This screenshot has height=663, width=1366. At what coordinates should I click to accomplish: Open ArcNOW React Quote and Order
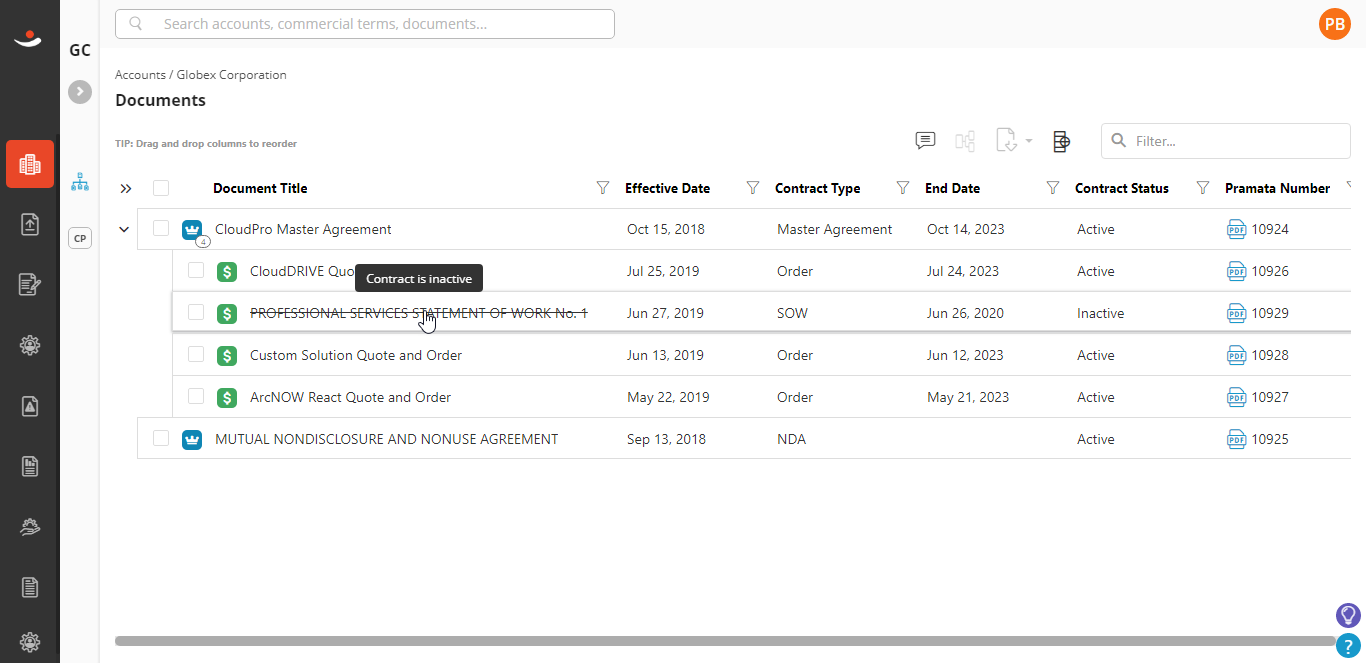pyautogui.click(x=350, y=398)
